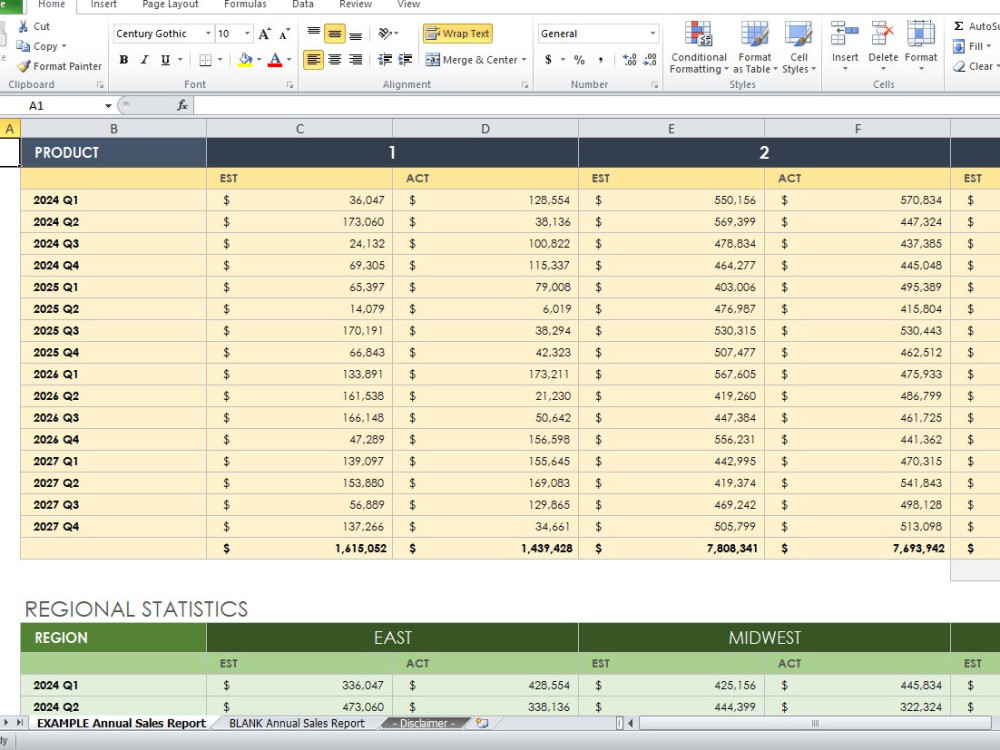
Task: Switch to the Formulas ribbon tab
Action: click(x=246, y=4)
